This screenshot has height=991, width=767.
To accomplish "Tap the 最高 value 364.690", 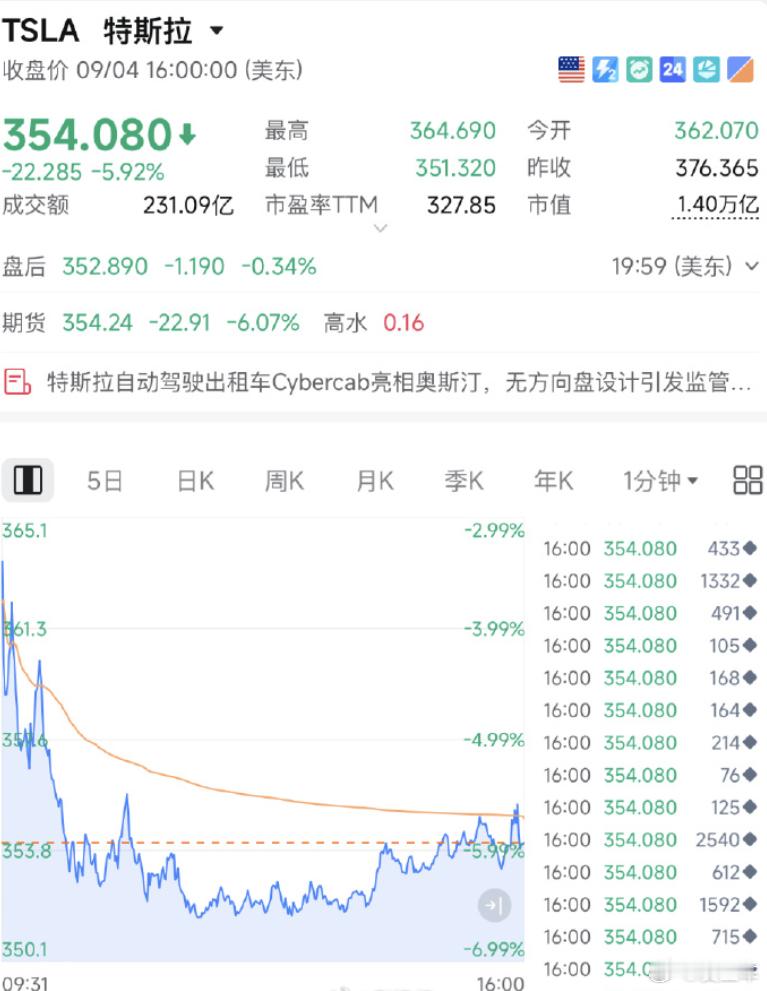I will point(452,131).
